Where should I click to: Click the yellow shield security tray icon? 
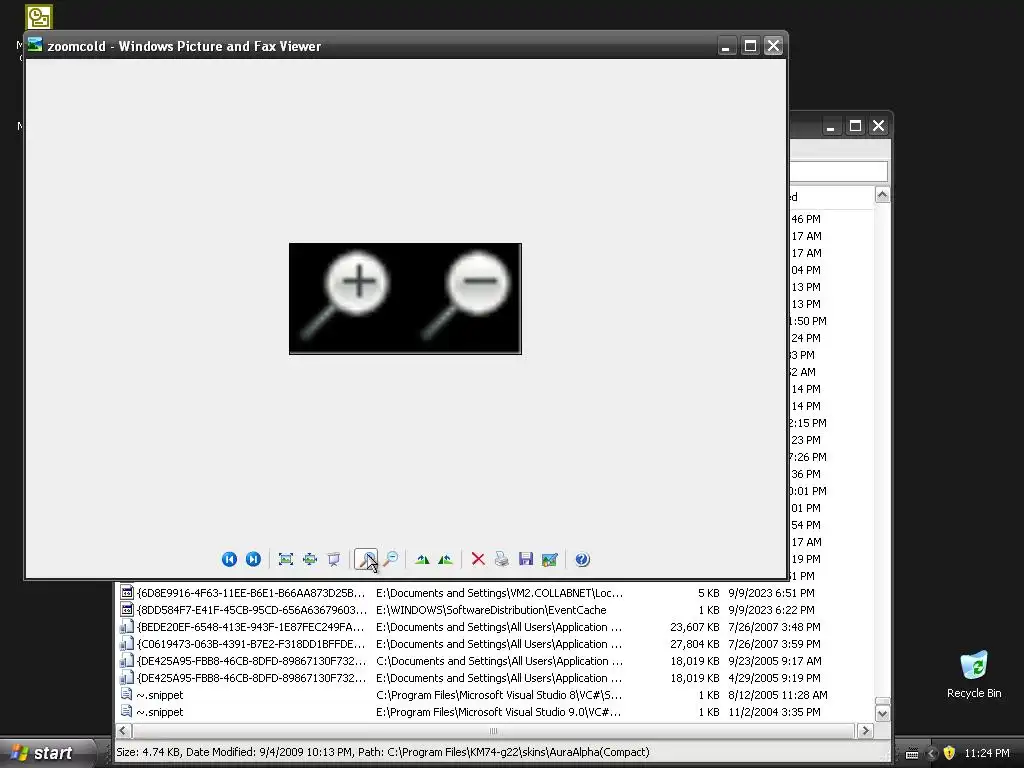click(x=949, y=753)
